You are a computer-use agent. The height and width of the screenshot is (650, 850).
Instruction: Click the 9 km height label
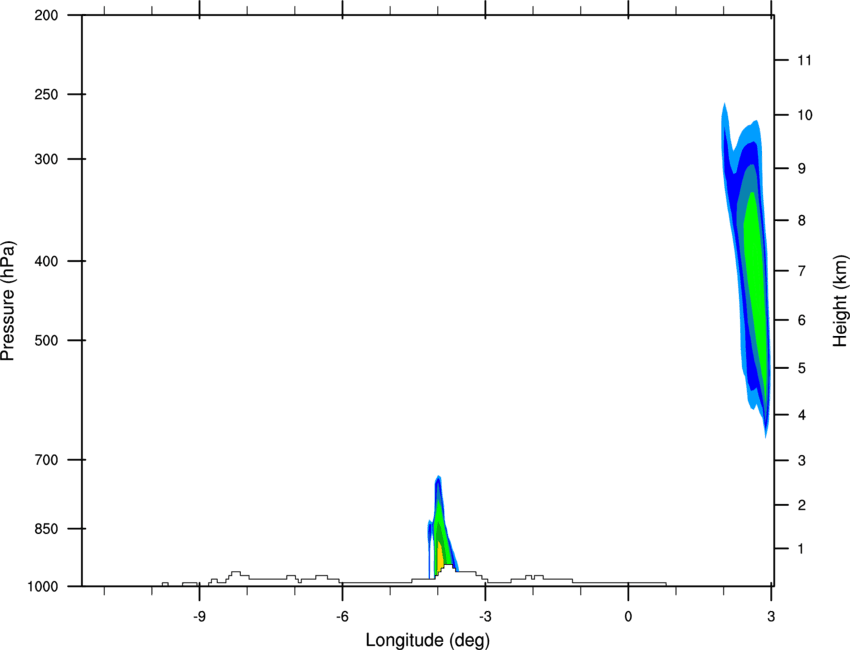coord(802,168)
